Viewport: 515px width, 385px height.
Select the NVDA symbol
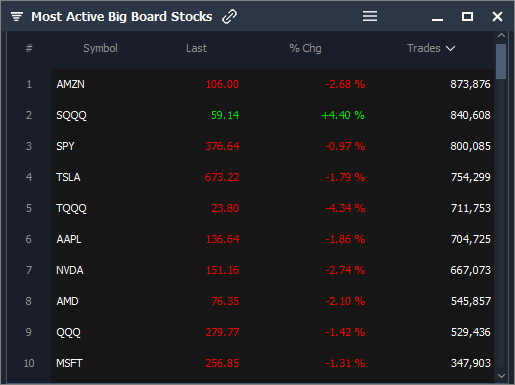click(x=70, y=270)
